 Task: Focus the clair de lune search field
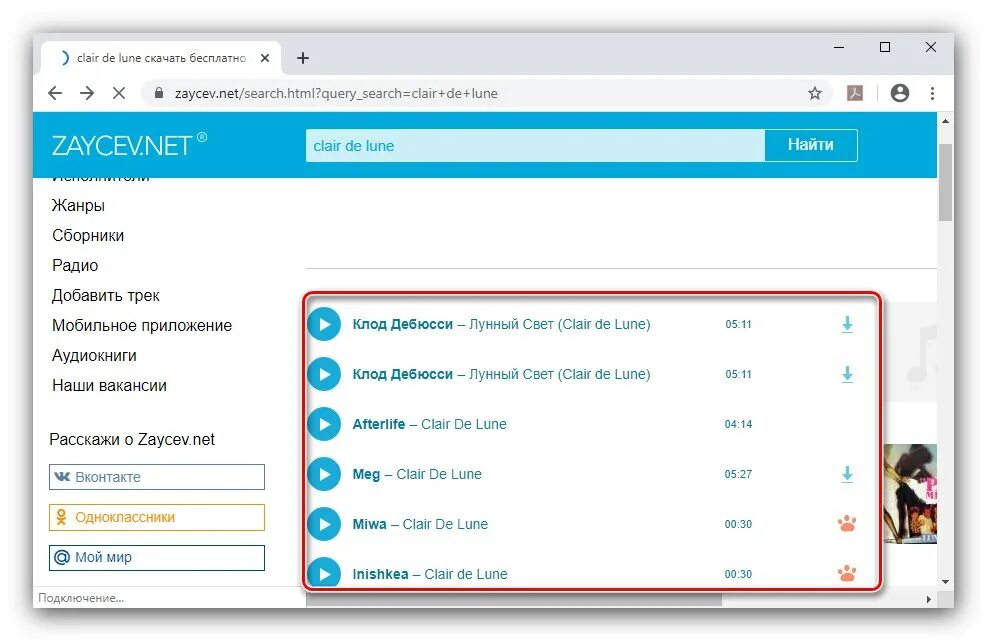pyautogui.click(x=535, y=145)
